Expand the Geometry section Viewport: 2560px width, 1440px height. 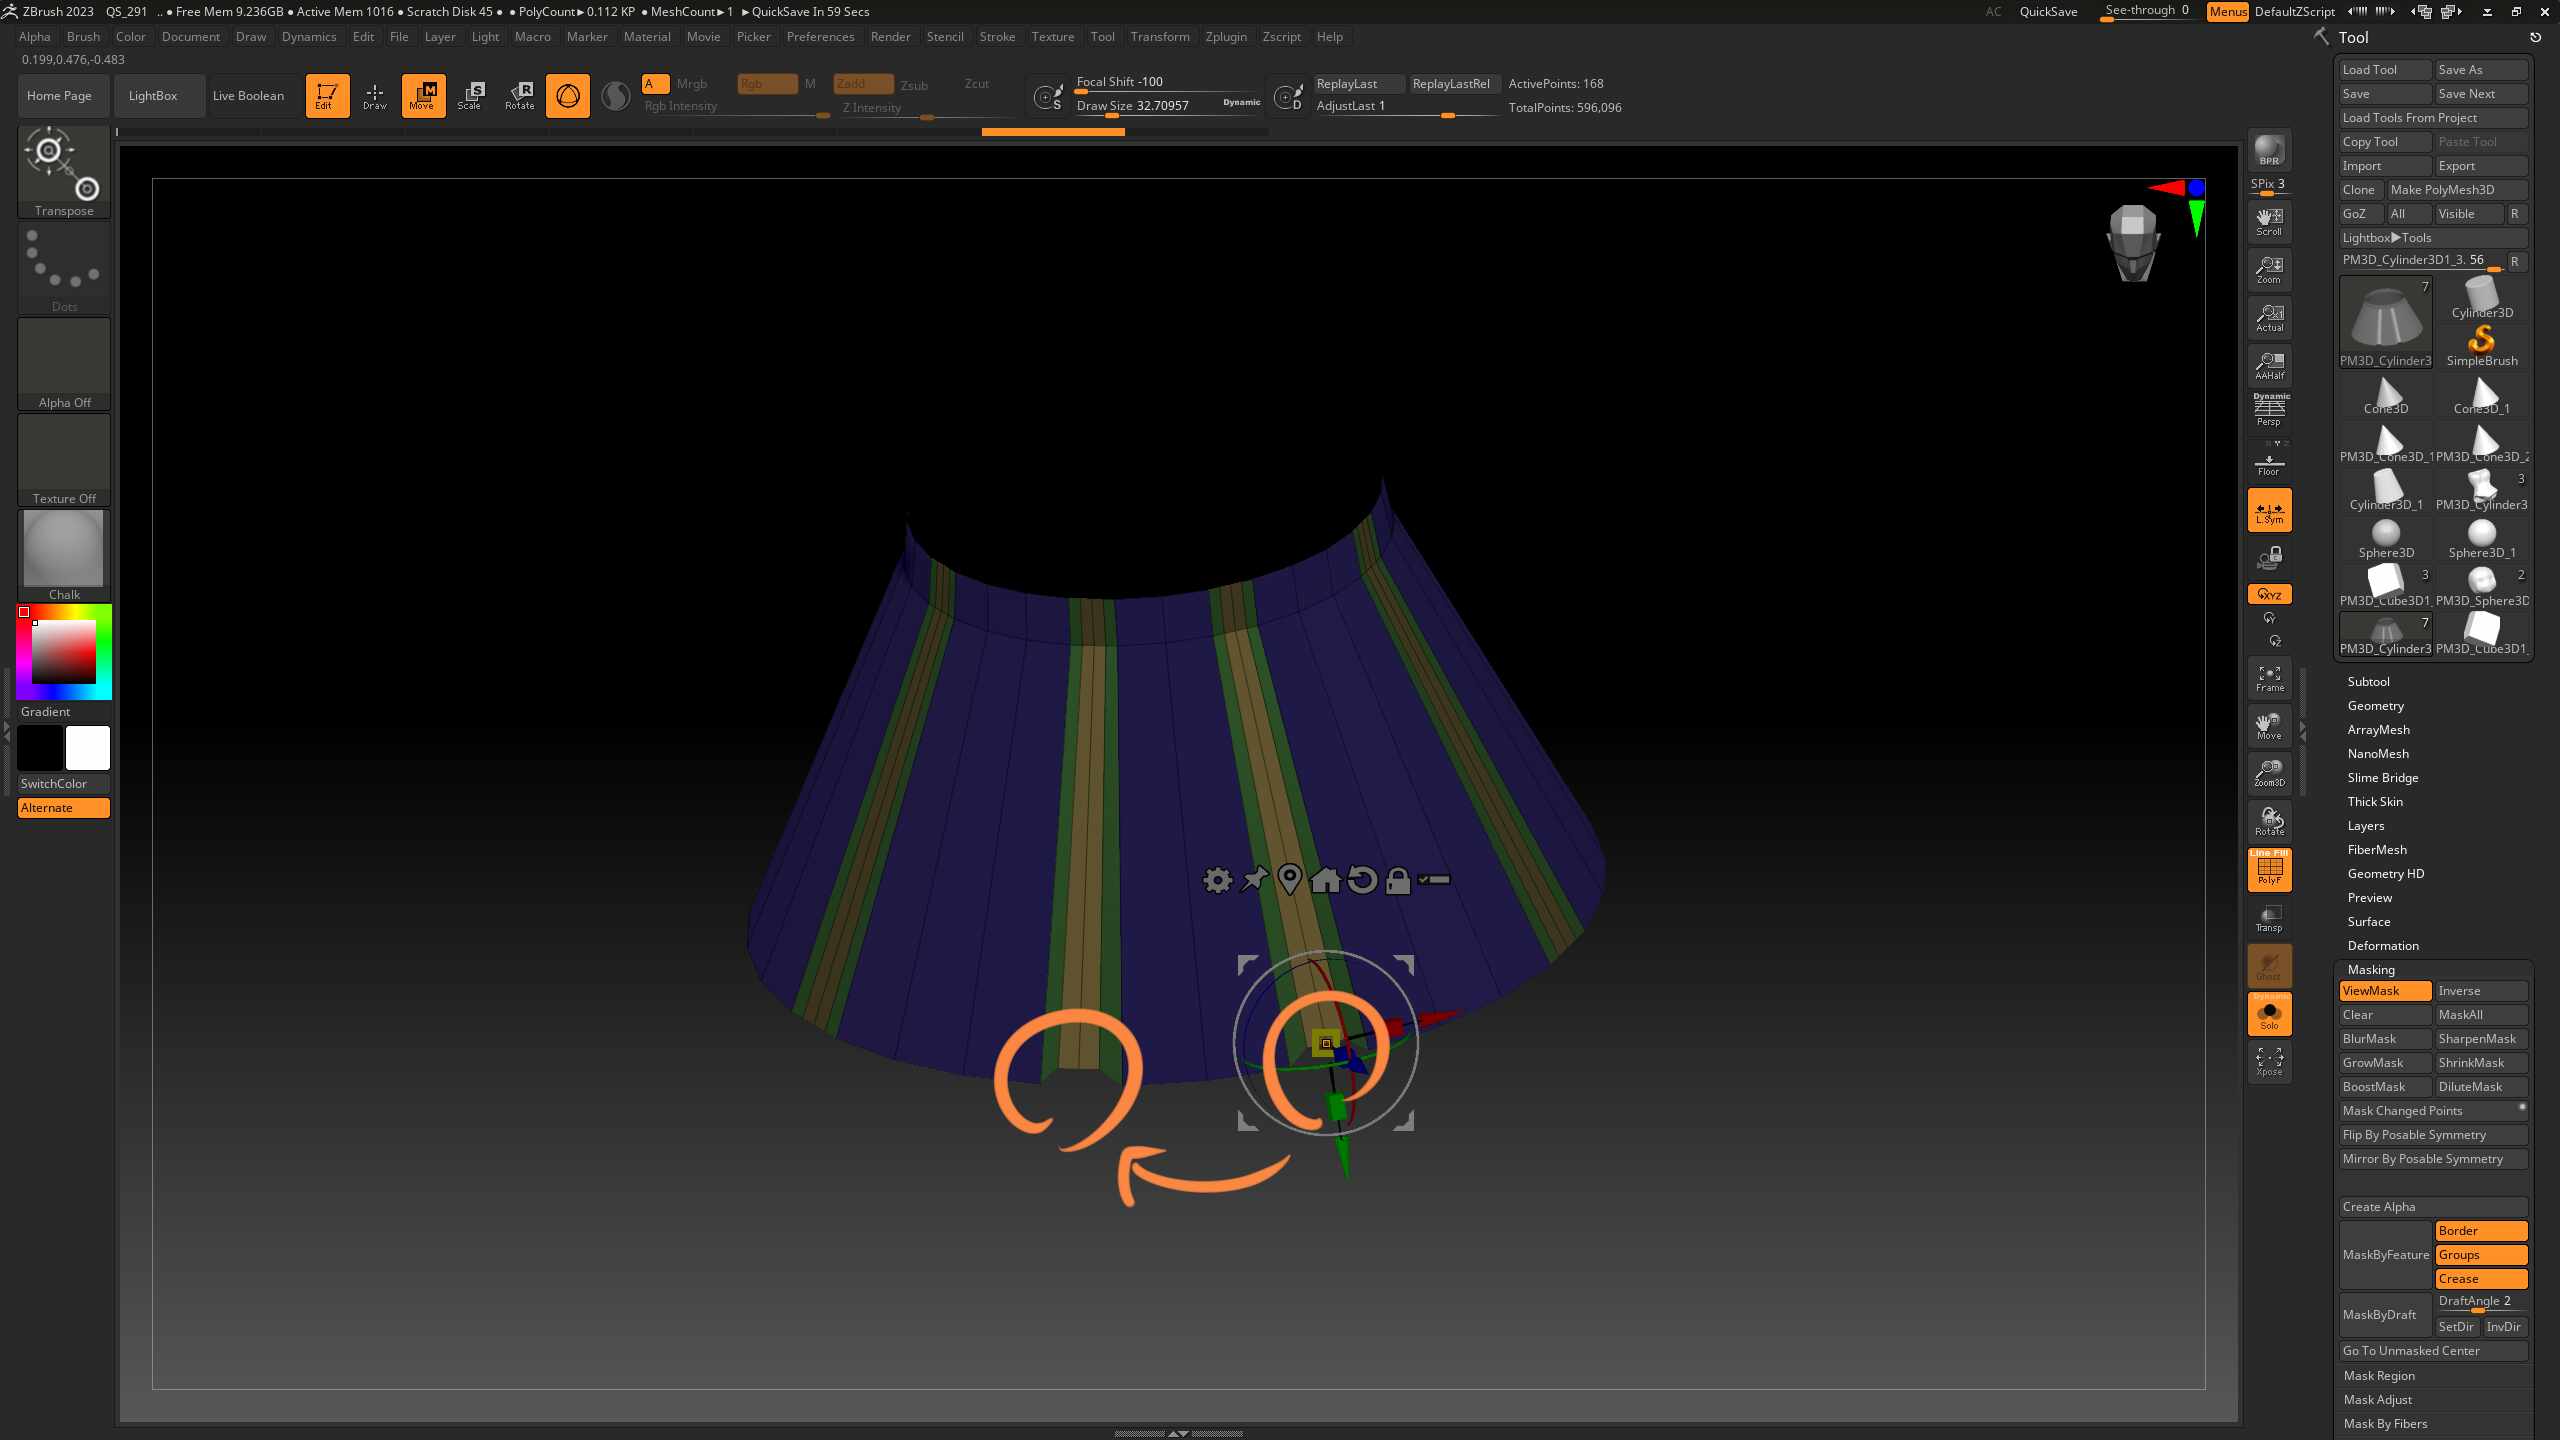pos(2375,706)
